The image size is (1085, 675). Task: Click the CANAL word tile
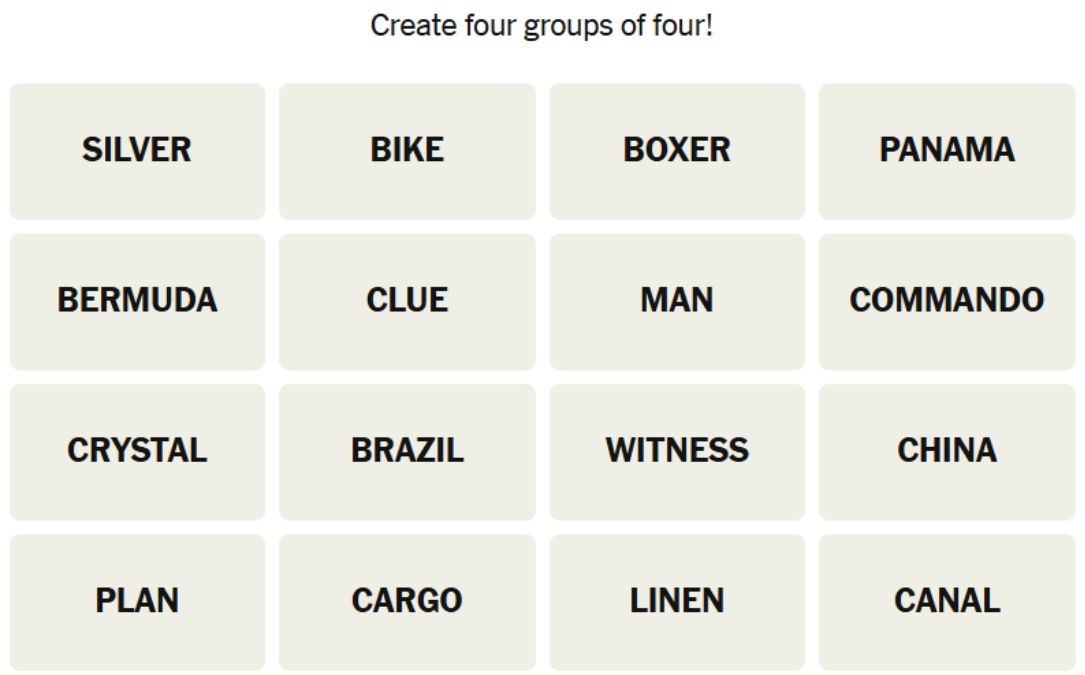947,601
